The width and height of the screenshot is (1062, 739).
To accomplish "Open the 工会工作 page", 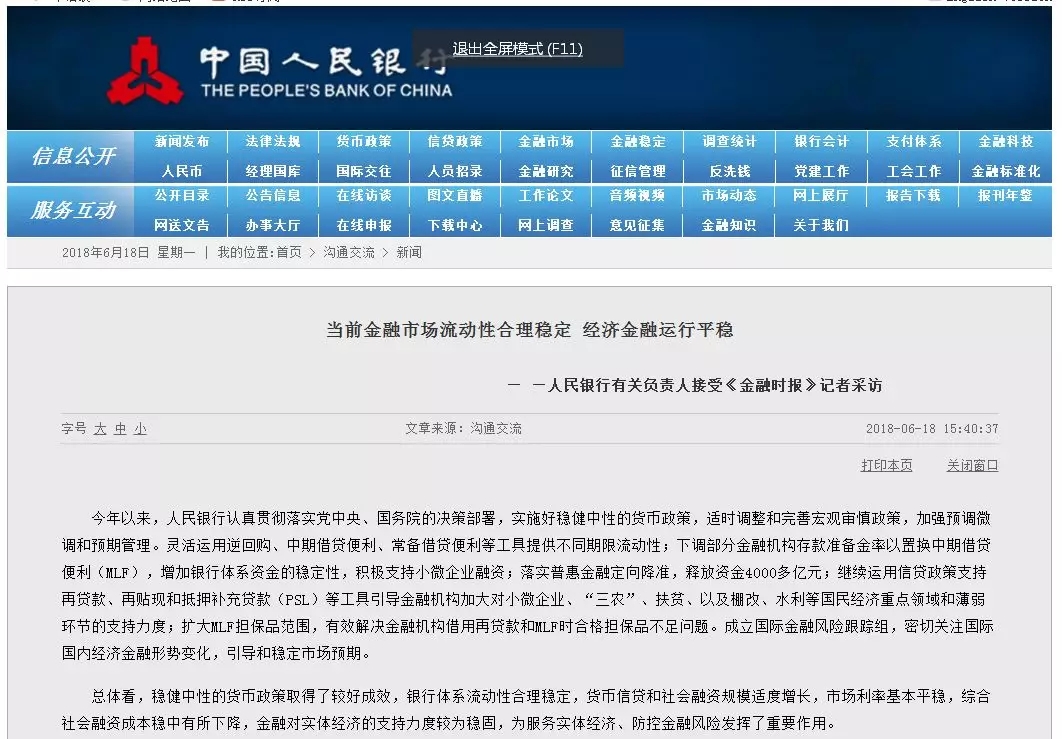I will pos(914,171).
